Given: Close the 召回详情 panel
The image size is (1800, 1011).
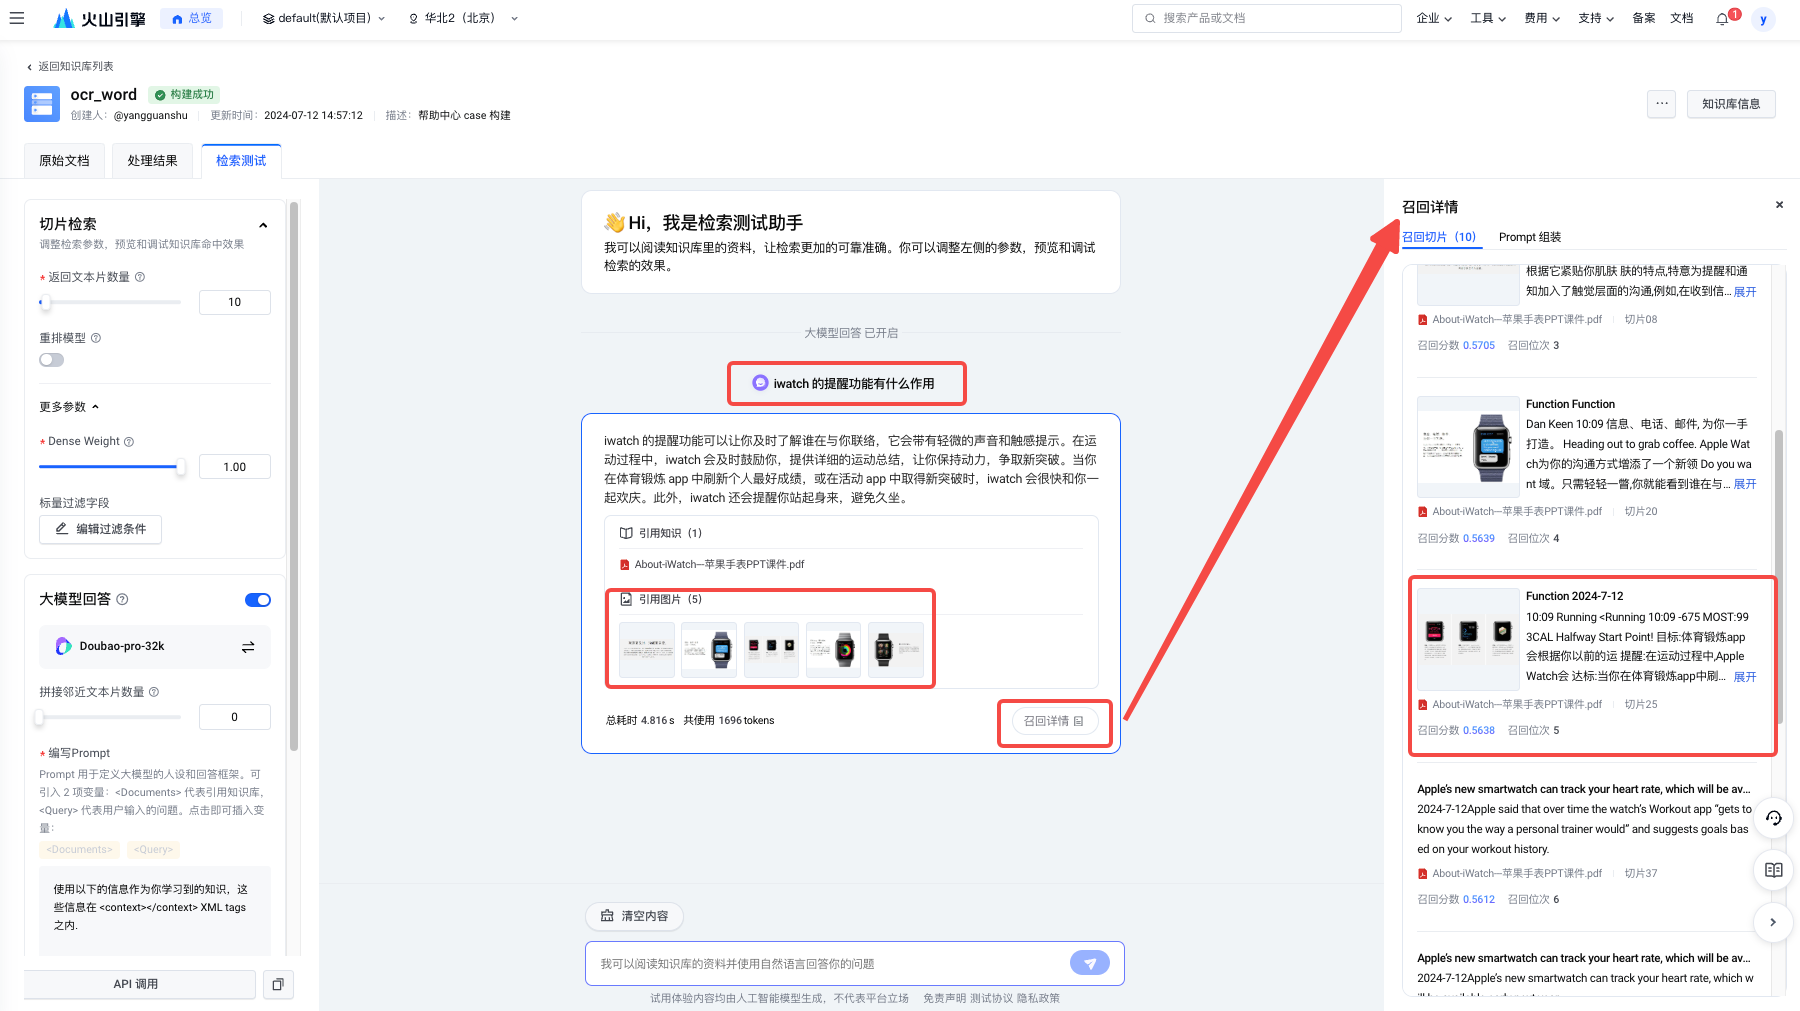Looking at the screenshot, I should (x=1779, y=205).
